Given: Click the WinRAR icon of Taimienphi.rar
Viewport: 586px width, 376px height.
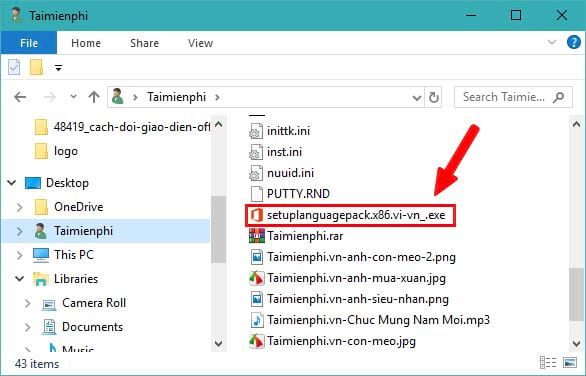Looking at the screenshot, I should pos(256,236).
